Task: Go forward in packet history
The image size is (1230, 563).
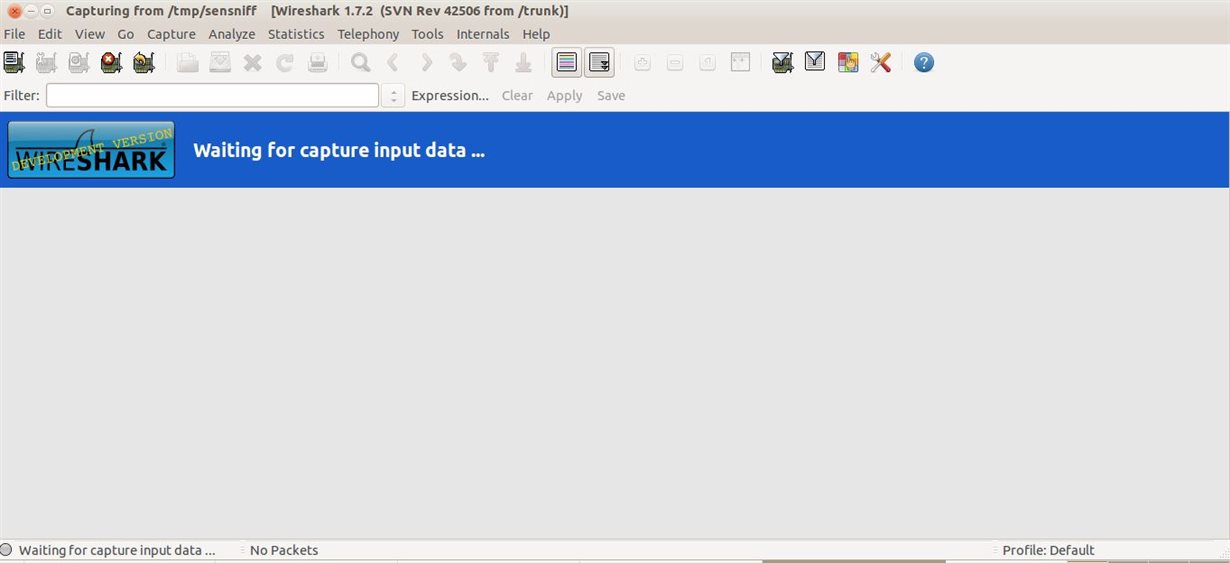Action: [x=426, y=63]
